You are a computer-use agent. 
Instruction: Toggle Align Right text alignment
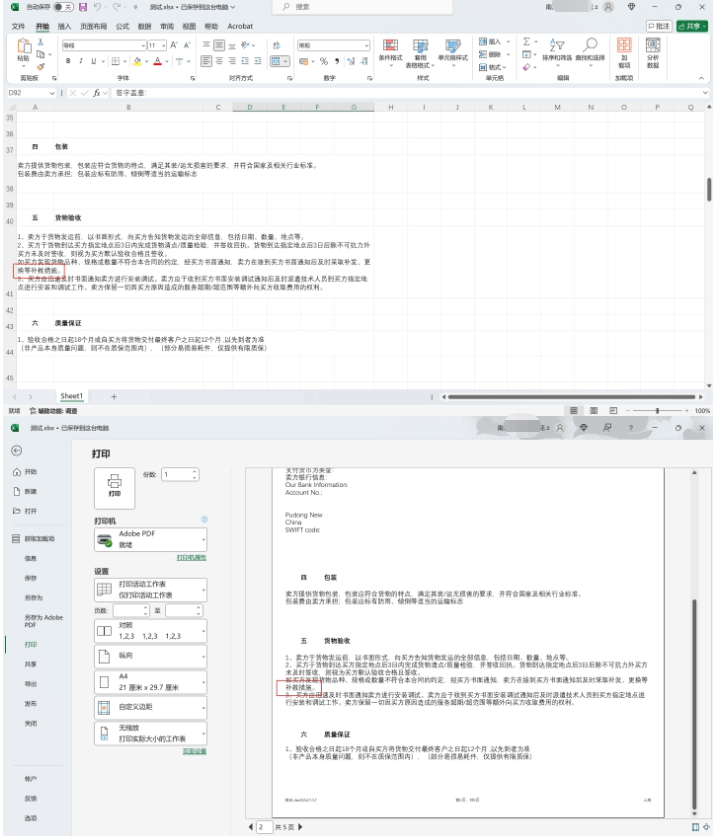[x=232, y=61]
